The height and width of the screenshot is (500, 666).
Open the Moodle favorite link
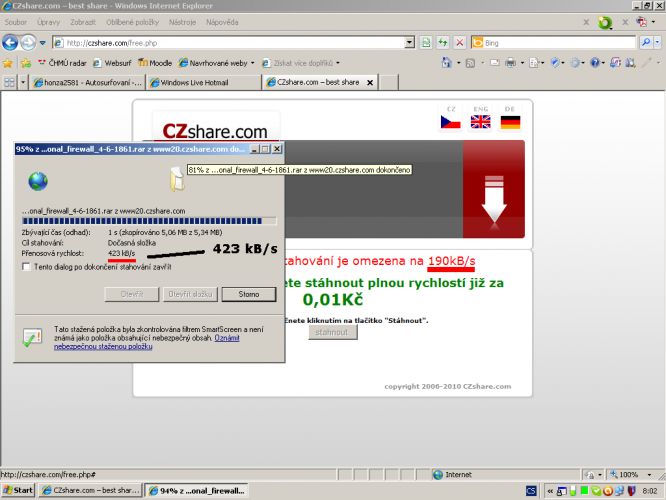click(155, 63)
